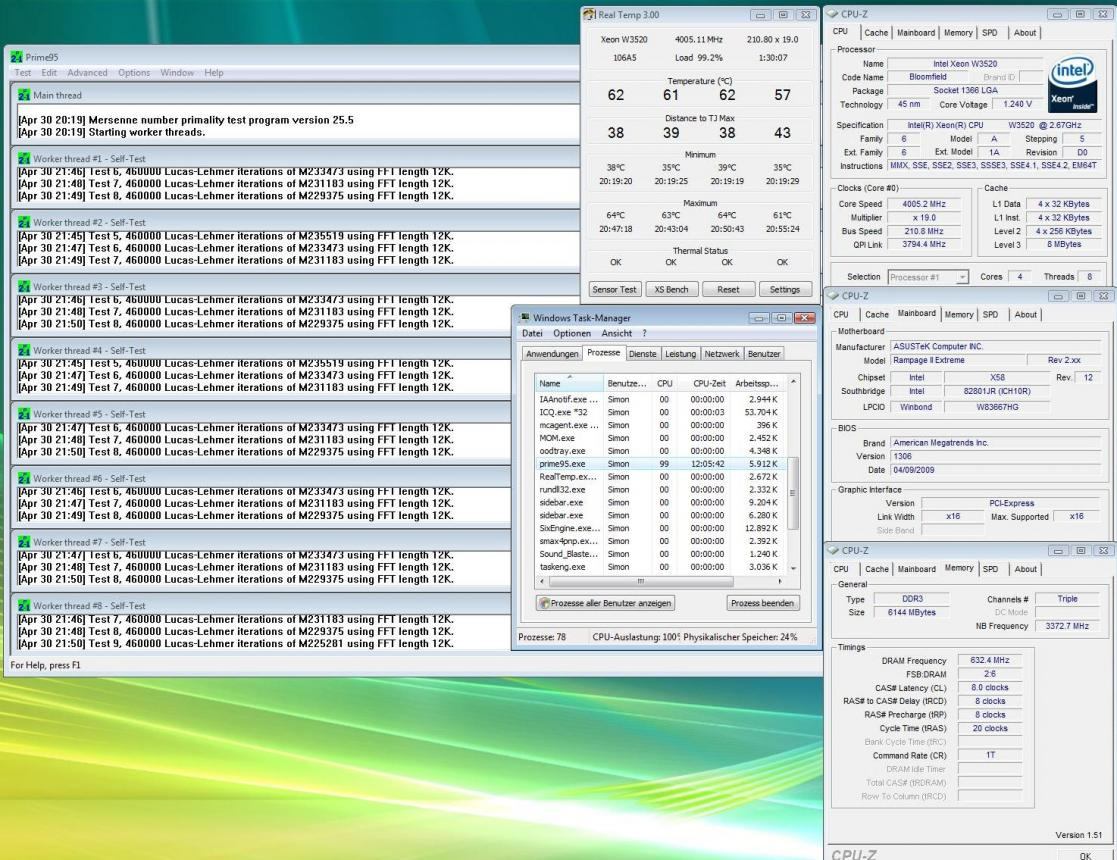Switch to Netzwerk tab in Task-Manager
Screen dimensions: 1117x860
722,353
